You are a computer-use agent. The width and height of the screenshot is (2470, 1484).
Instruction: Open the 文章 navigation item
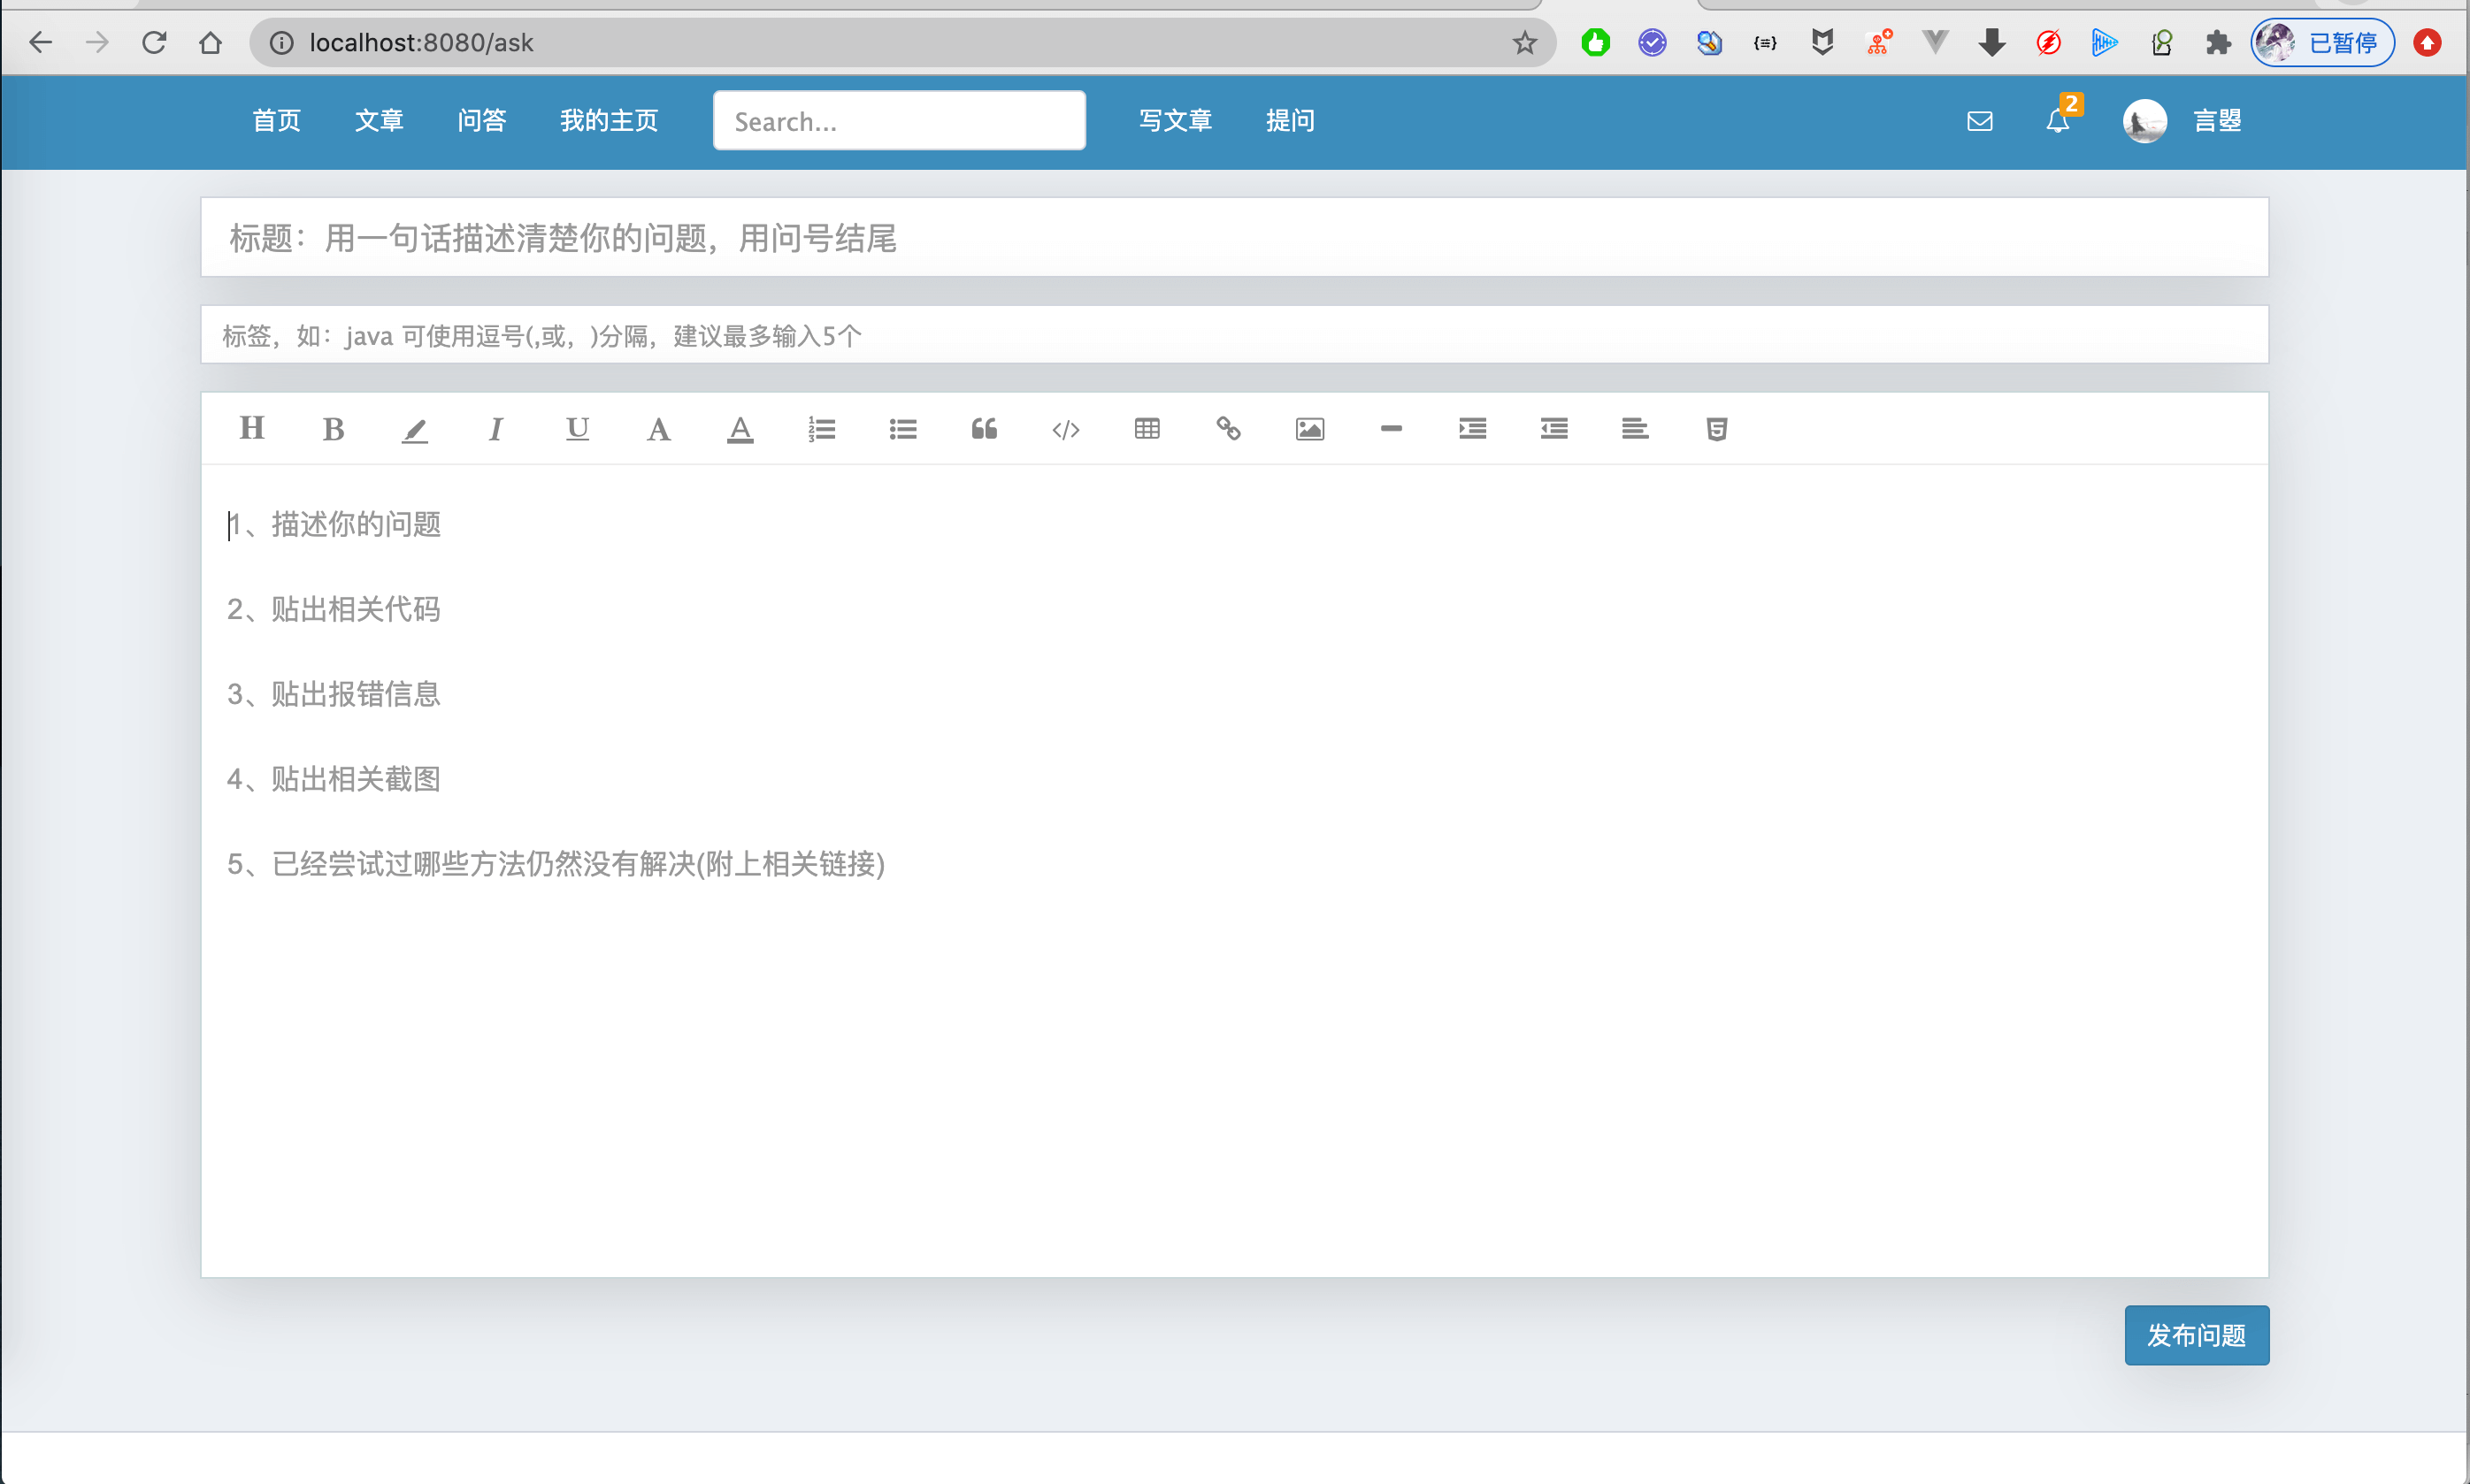tap(379, 121)
